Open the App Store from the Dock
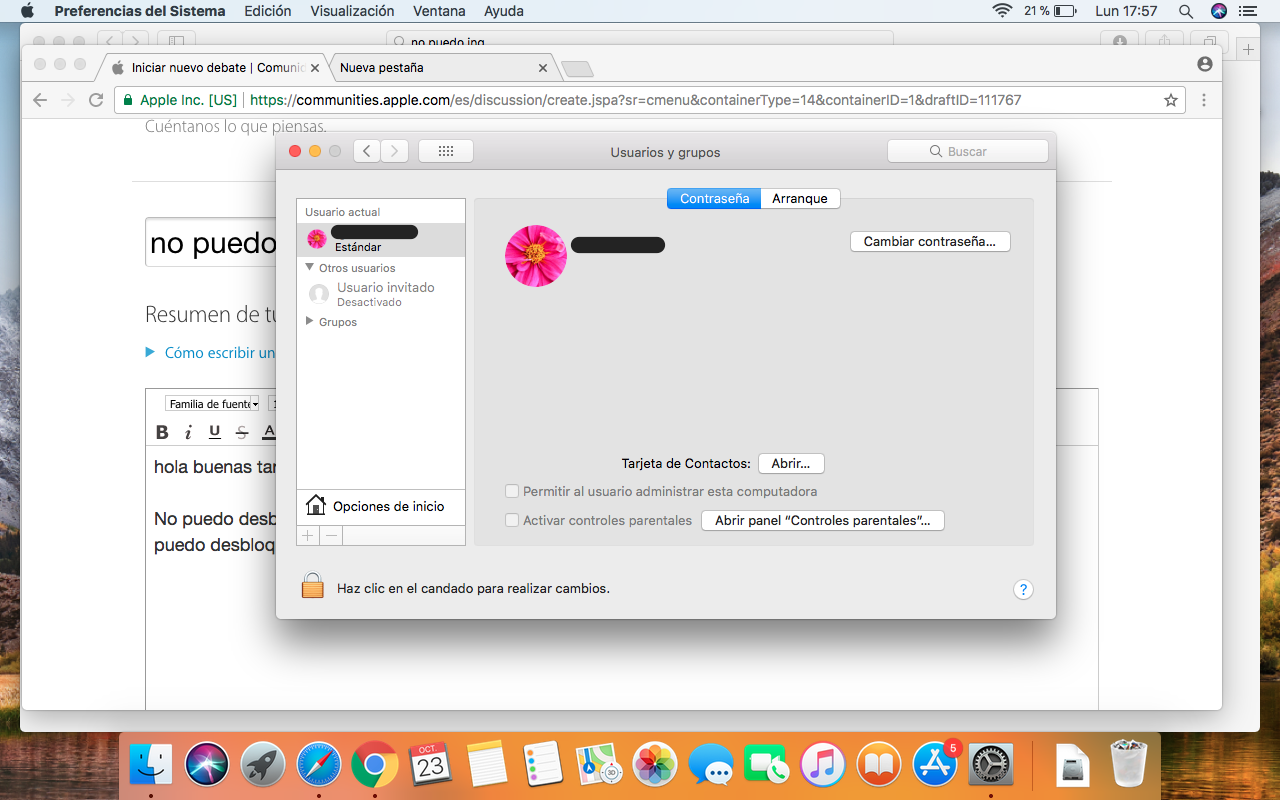The height and width of the screenshot is (800, 1280). [935, 765]
